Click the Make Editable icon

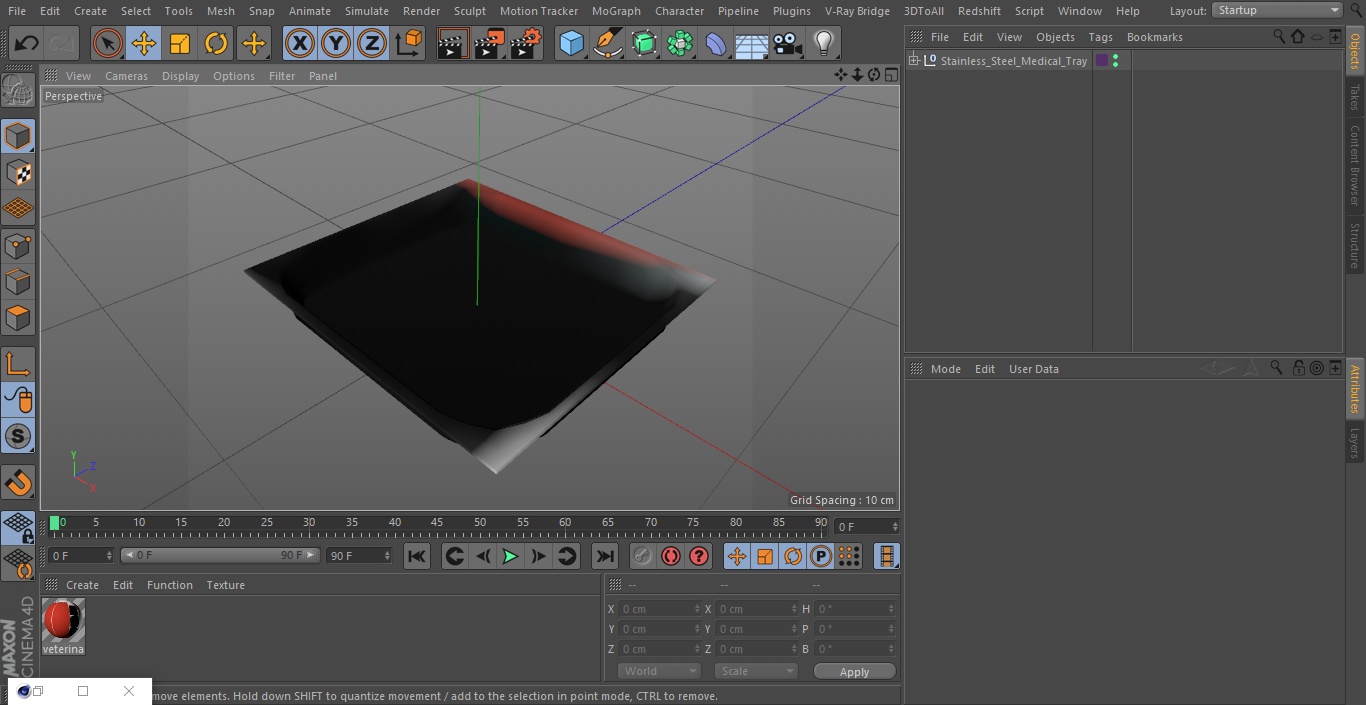coord(18,90)
